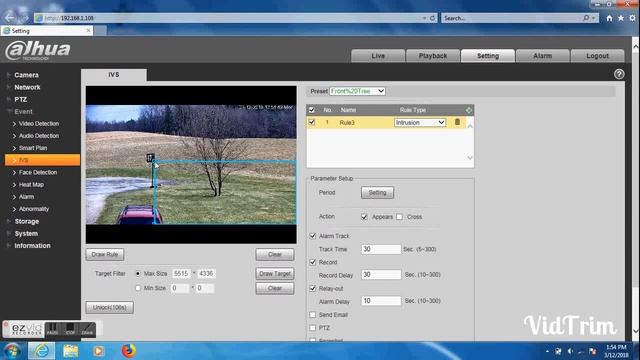Image resolution: width=640 pixels, height=360 pixels.
Task: Click the Track Time input field
Action: (x=381, y=249)
